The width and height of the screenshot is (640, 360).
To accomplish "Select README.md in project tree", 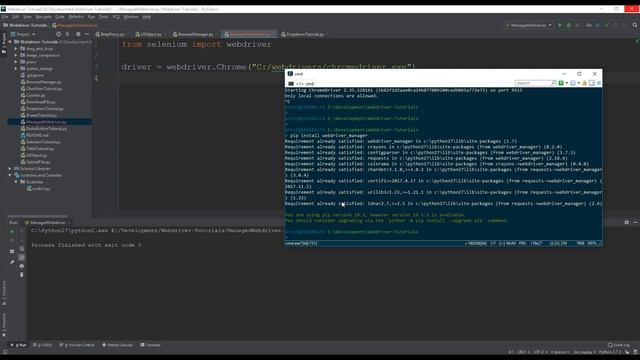I will click(34, 136).
